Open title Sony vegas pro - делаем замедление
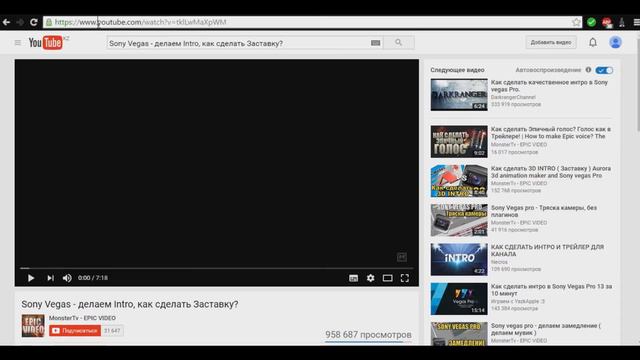Viewport: 640px width, 360px height. [546, 329]
